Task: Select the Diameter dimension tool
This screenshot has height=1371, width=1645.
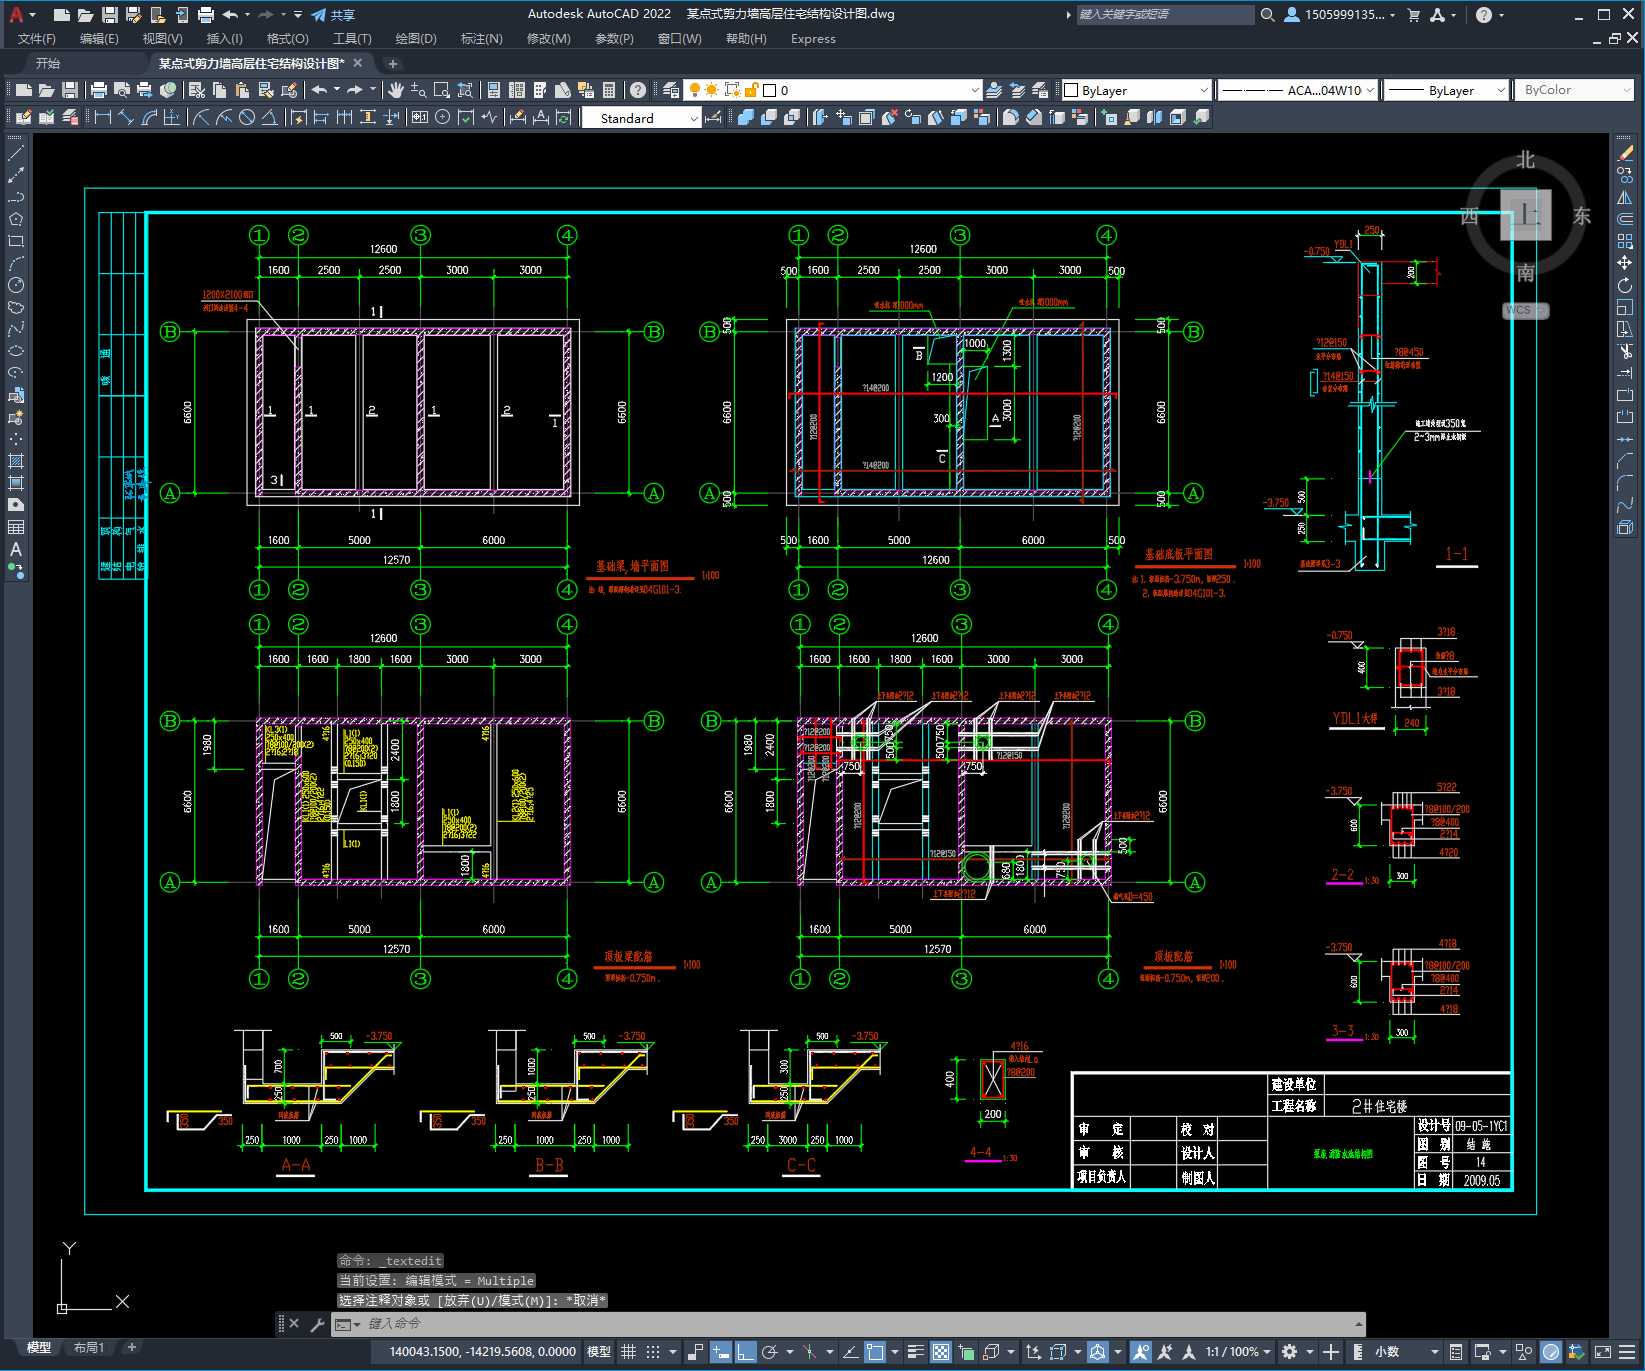Action: point(246,117)
